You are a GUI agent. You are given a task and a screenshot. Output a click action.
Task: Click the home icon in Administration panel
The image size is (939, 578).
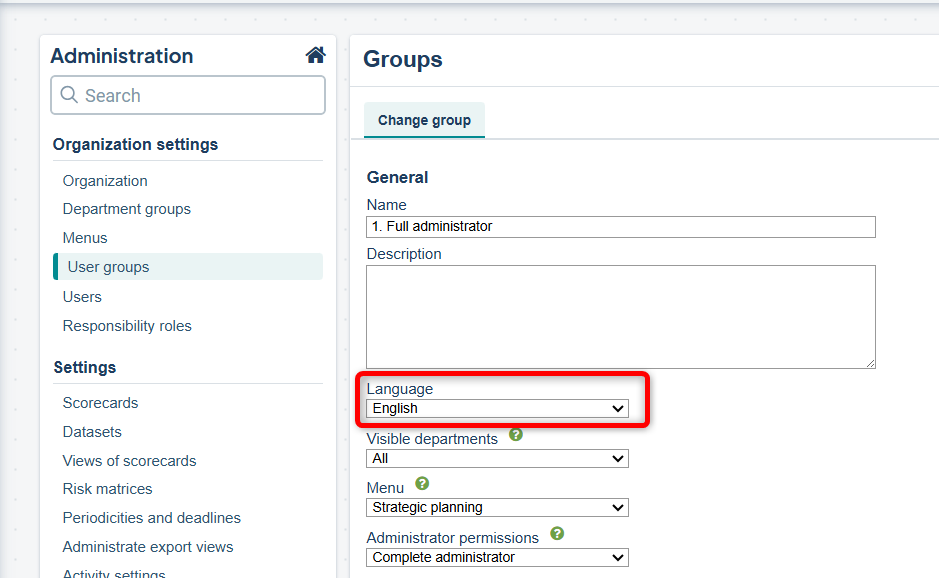(x=315, y=55)
